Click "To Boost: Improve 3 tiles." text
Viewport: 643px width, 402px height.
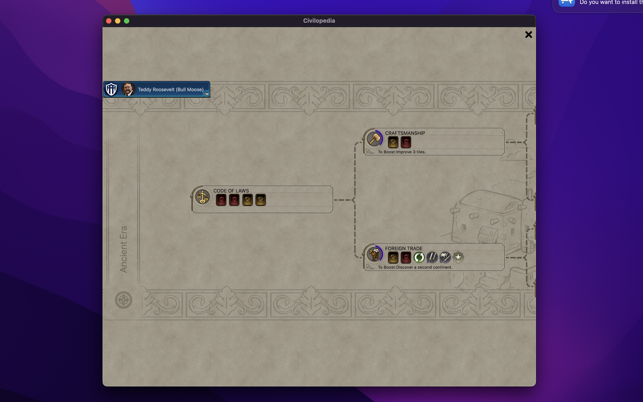tap(402, 152)
